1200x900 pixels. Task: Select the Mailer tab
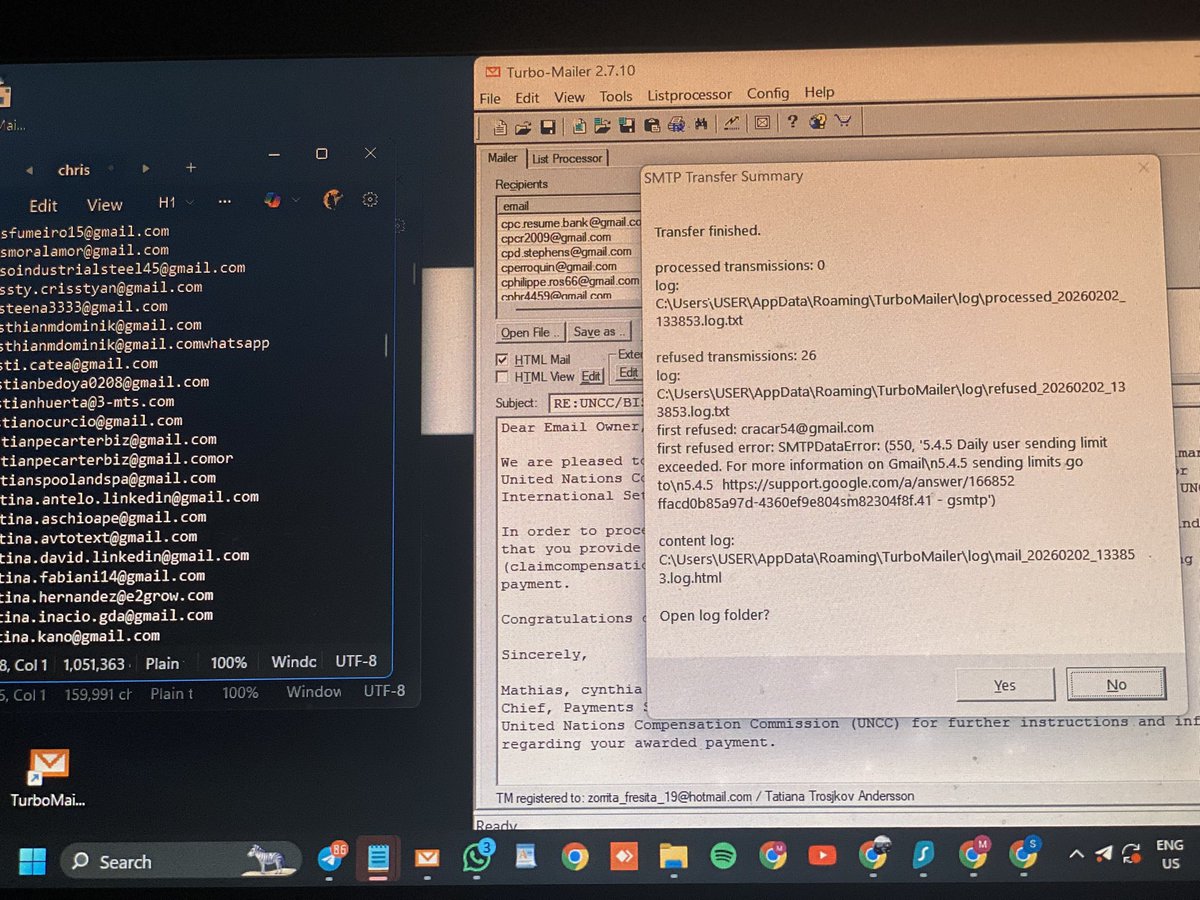point(503,158)
